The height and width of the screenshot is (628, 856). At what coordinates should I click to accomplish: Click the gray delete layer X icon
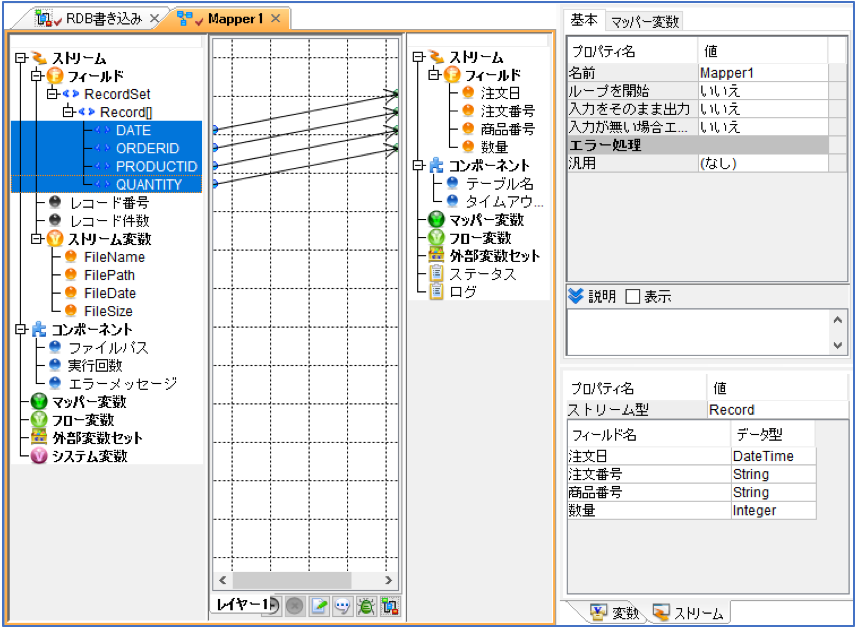(295, 606)
